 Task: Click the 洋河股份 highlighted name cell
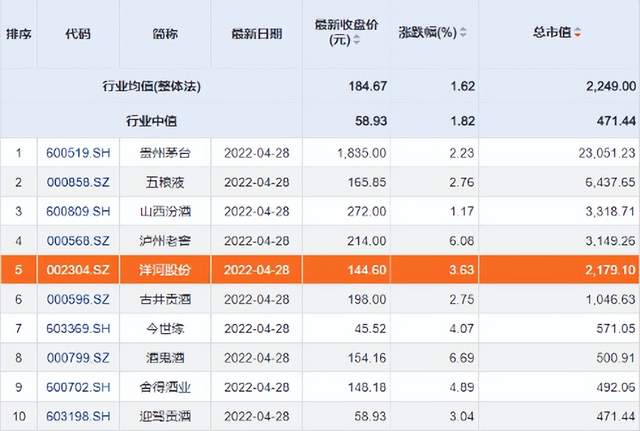click(x=165, y=270)
